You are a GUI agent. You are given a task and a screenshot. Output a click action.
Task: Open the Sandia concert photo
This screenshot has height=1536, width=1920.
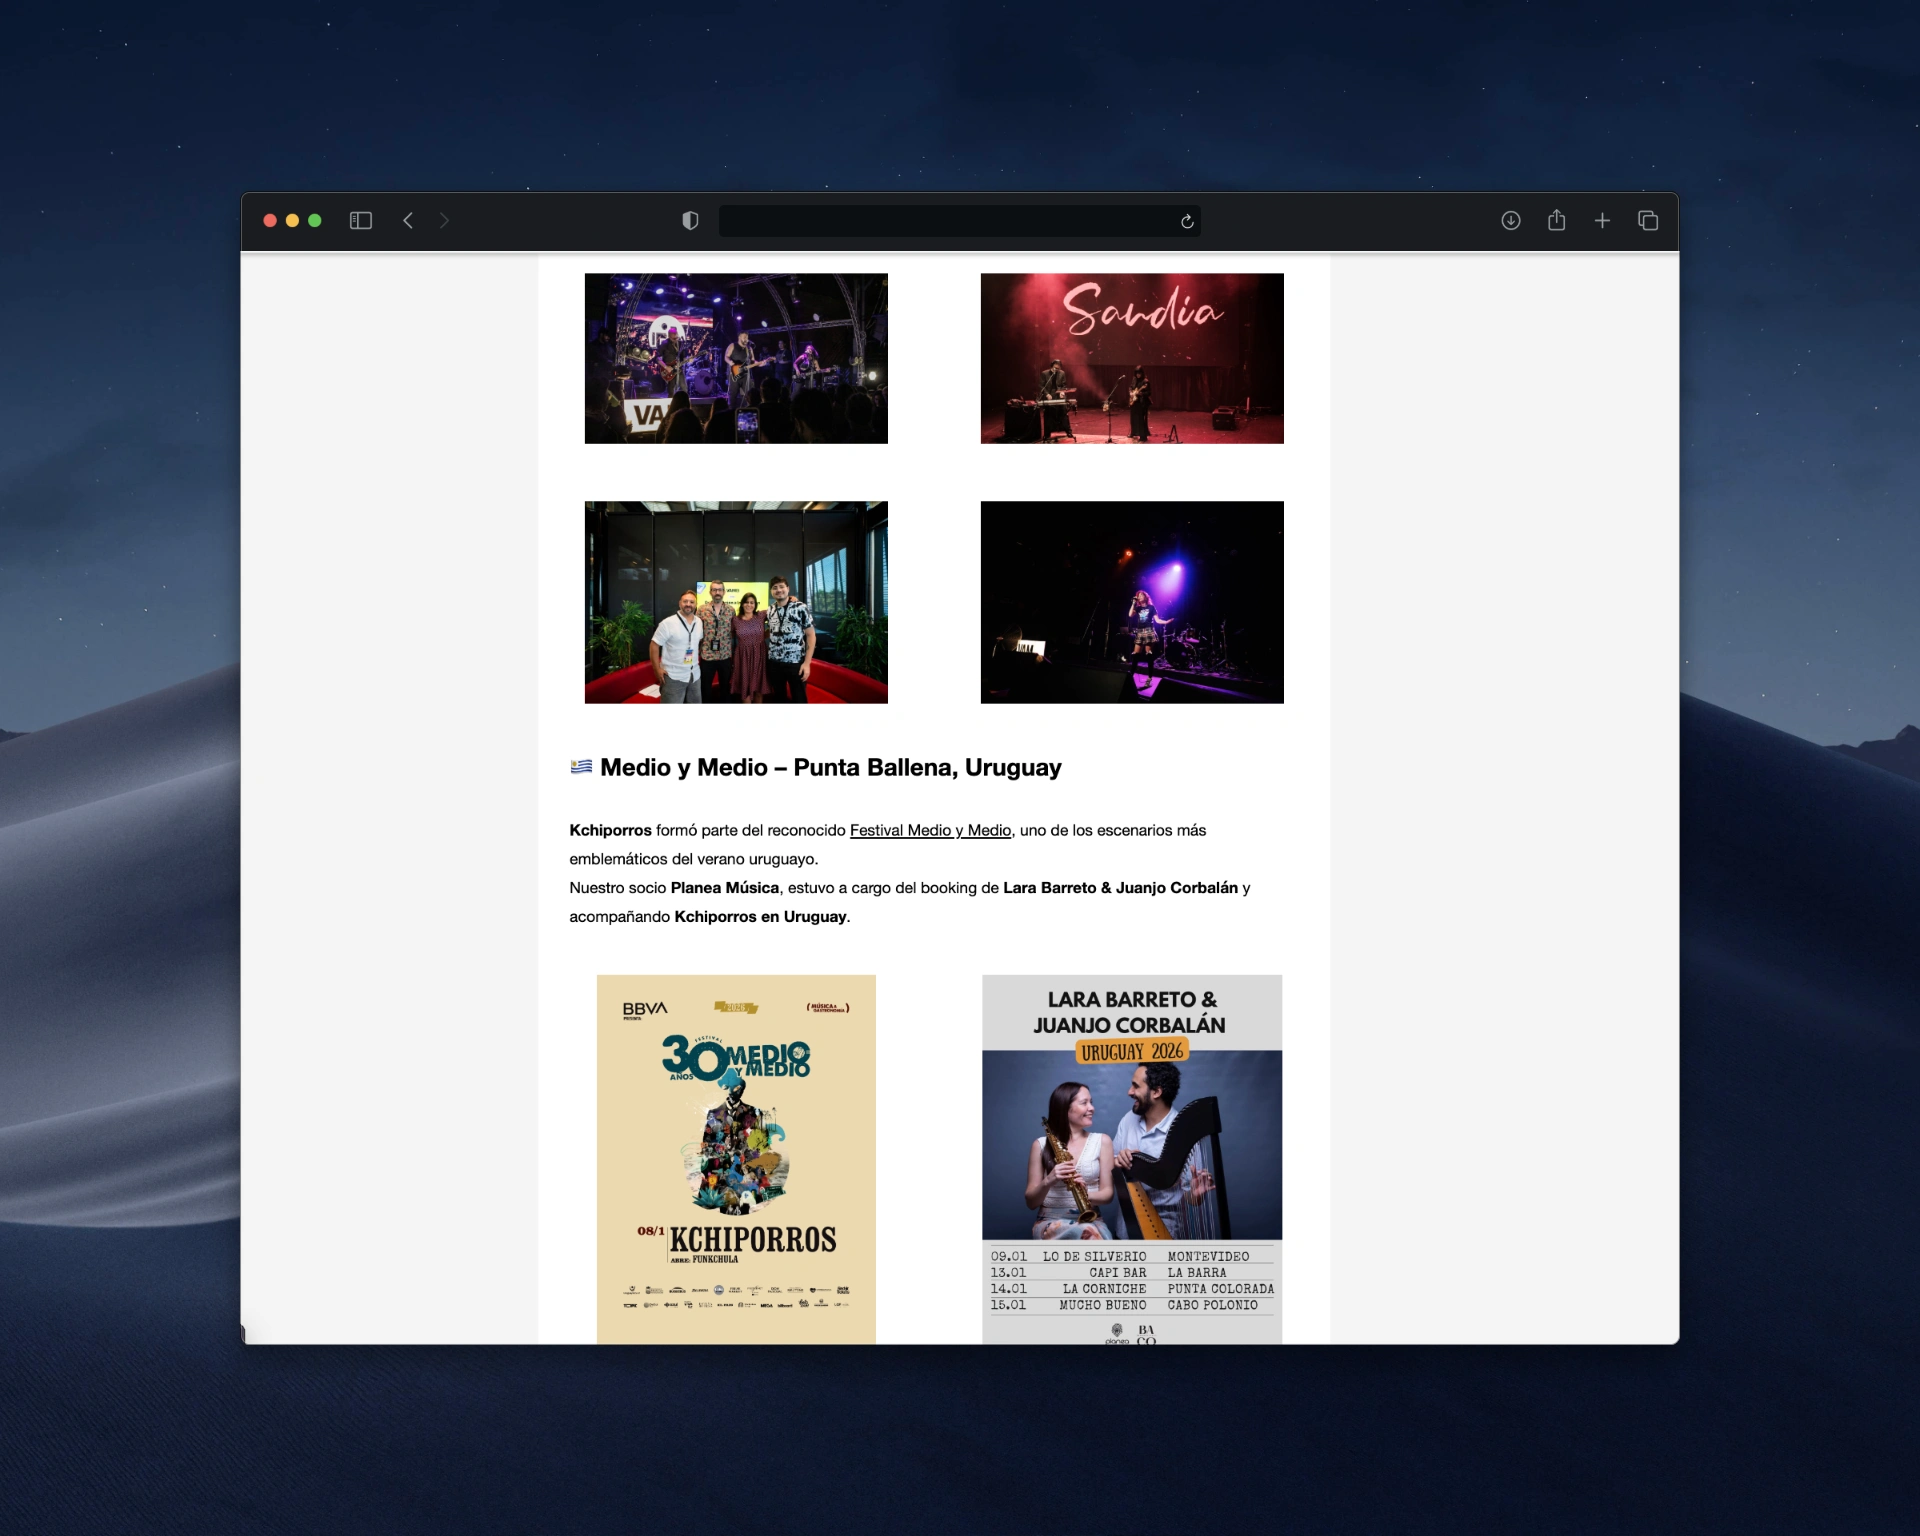tap(1131, 358)
